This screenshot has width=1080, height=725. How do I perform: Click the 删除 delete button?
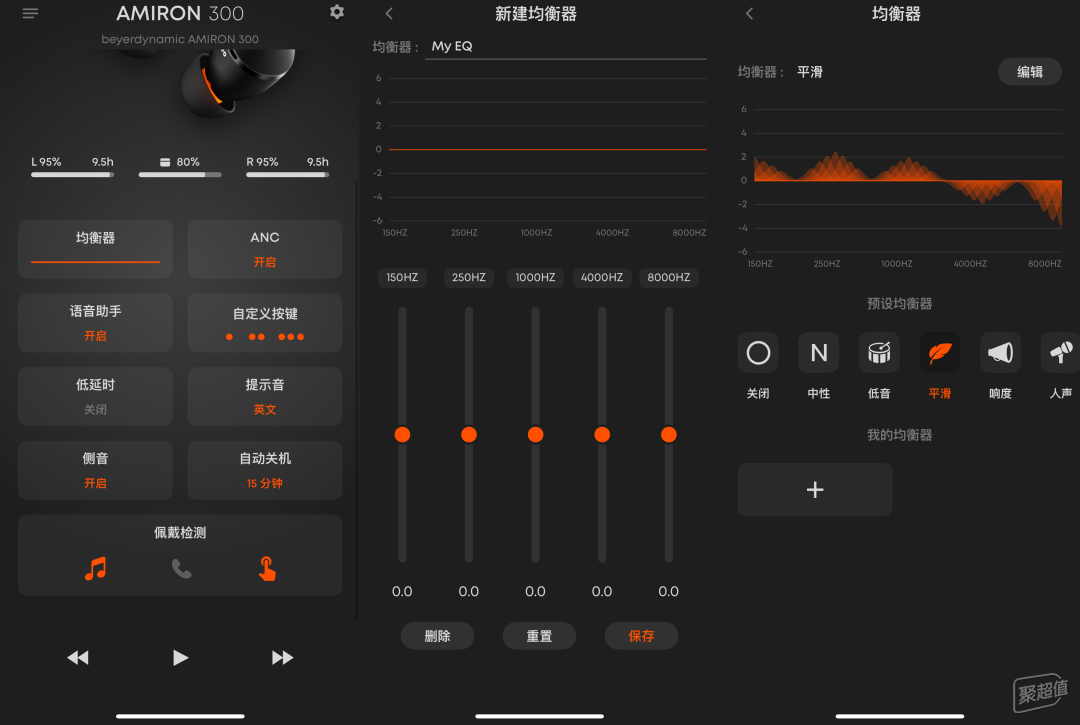437,636
